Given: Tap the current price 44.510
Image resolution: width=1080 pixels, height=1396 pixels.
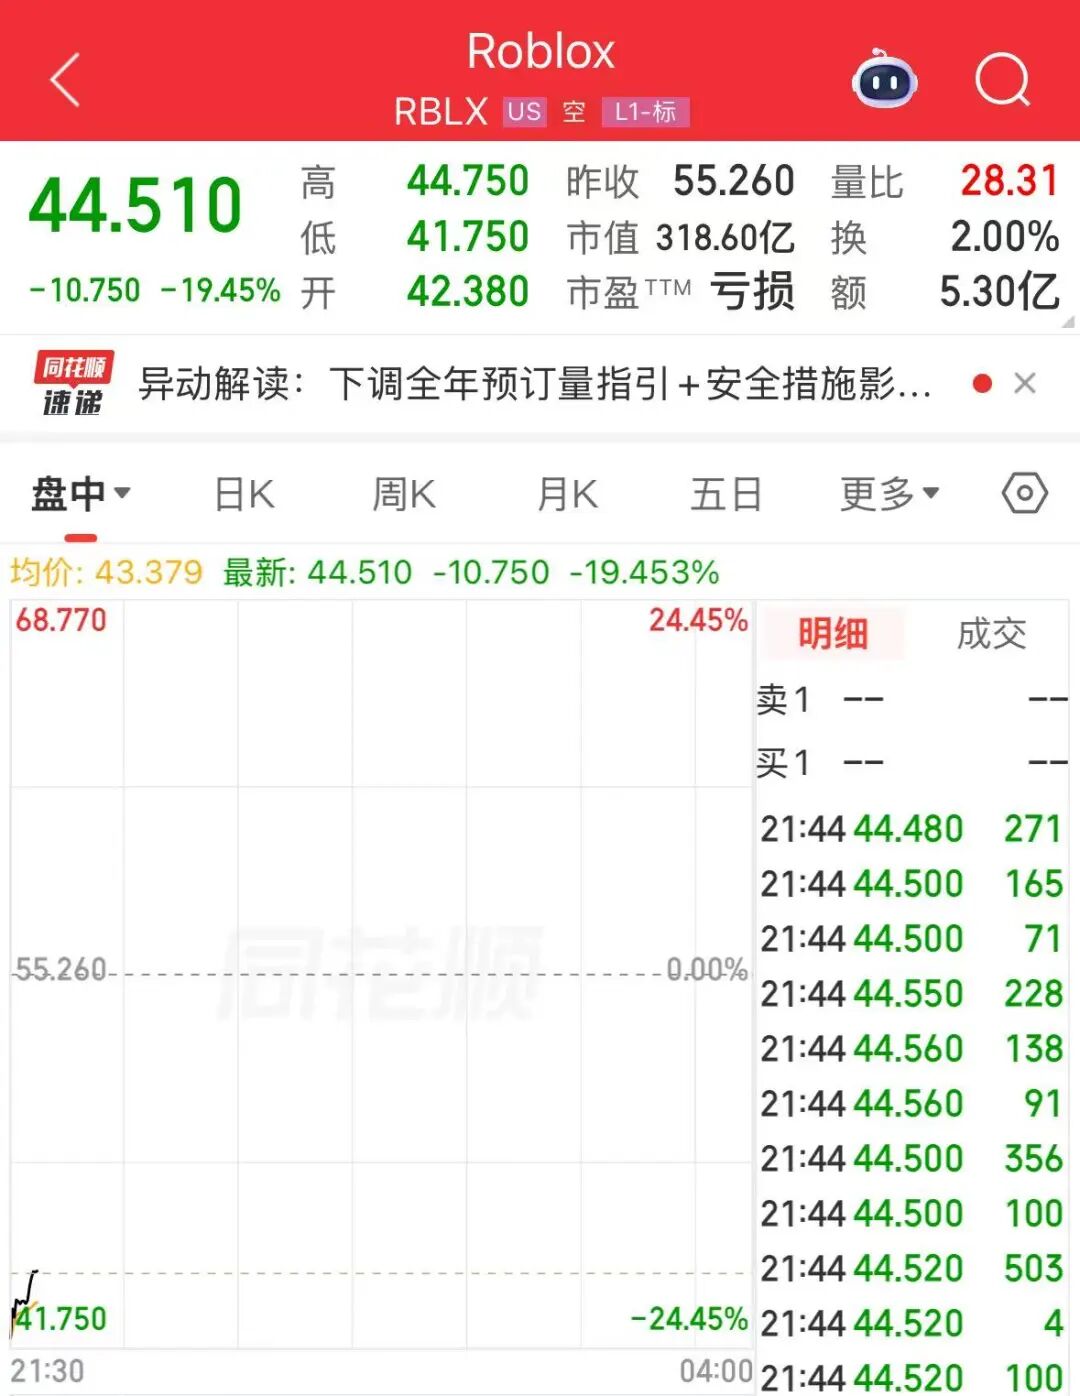Looking at the screenshot, I should (135, 206).
